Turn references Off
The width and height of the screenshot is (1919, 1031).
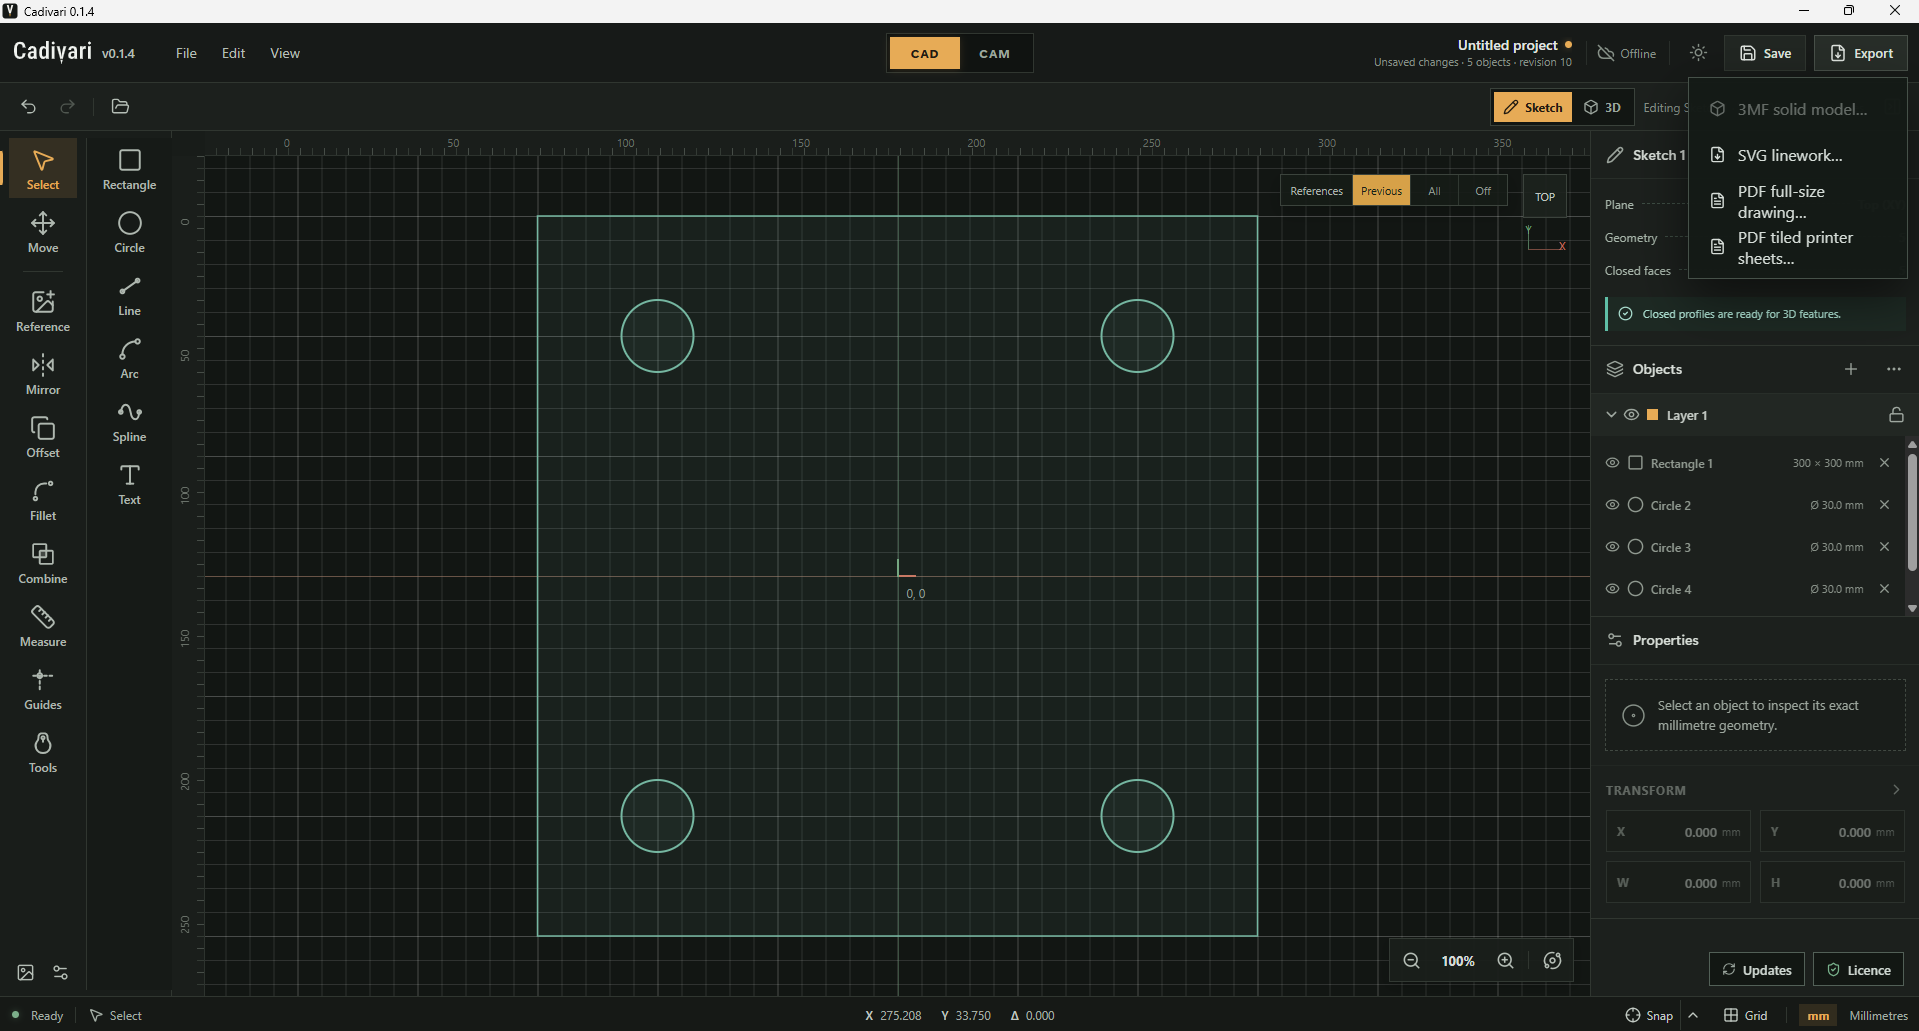click(x=1483, y=191)
